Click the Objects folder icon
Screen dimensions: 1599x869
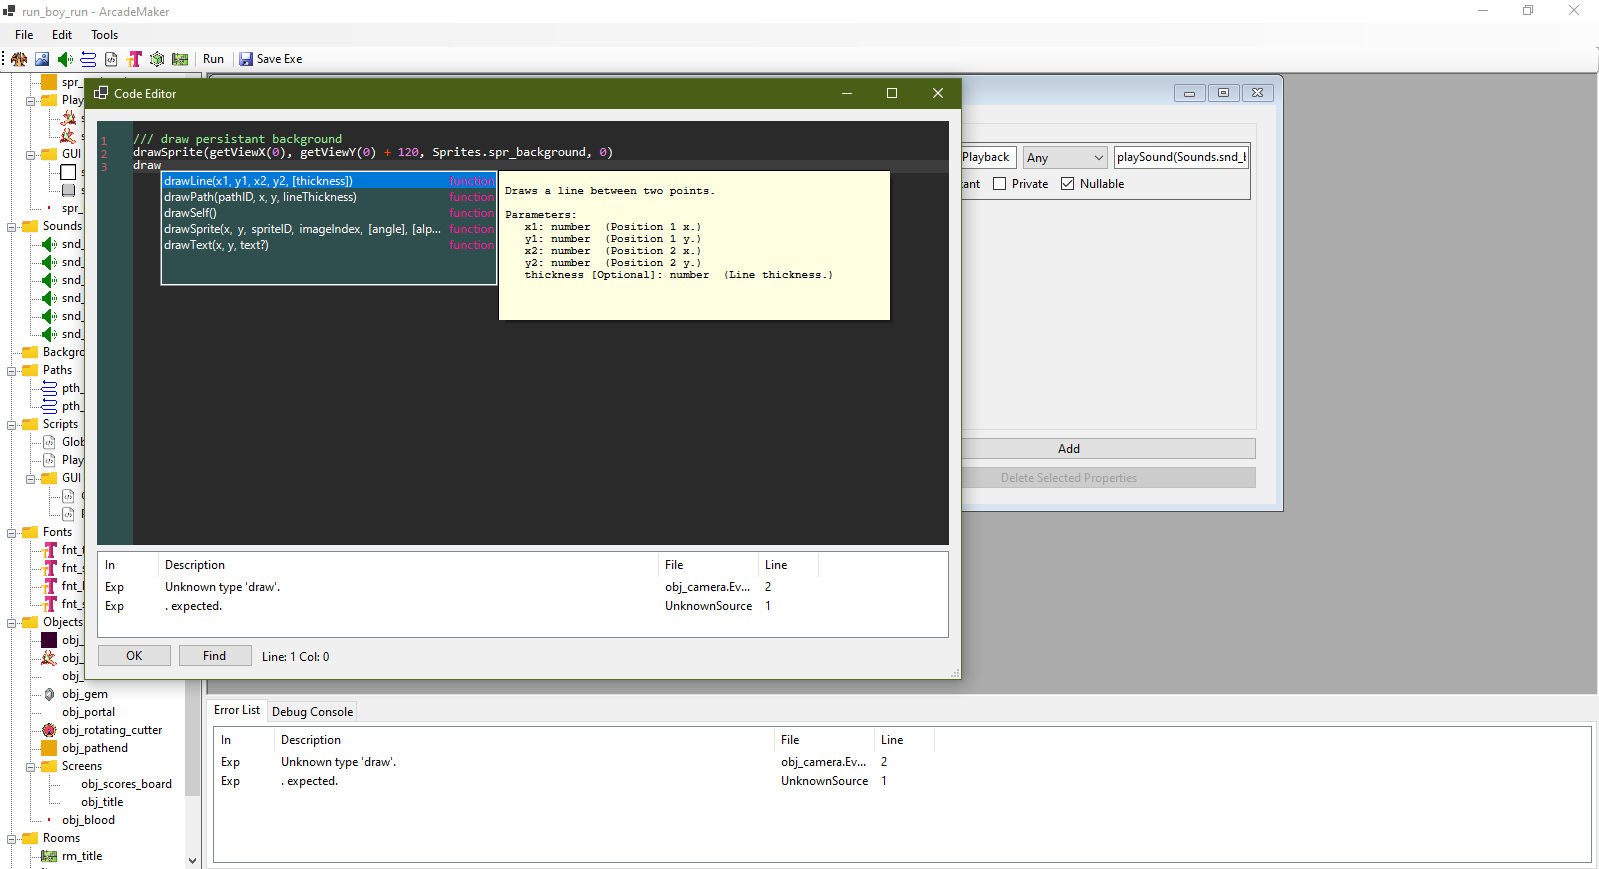click(x=30, y=622)
